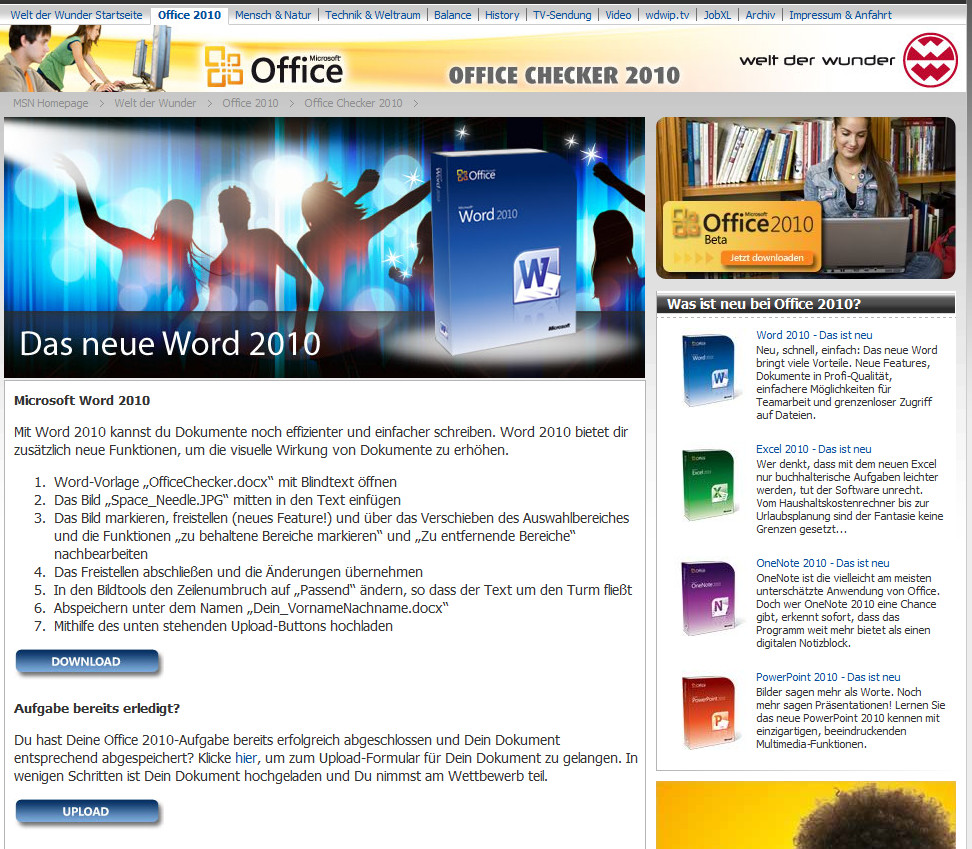Click step 'Abspeichern unter dem Namen' text
Image resolution: width=972 pixels, height=849 pixels.
point(251,608)
